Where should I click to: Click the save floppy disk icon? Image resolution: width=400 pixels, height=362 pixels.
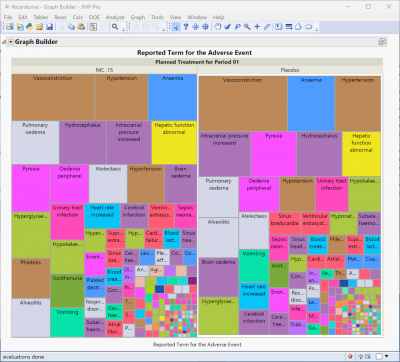[x=49, y=27]
